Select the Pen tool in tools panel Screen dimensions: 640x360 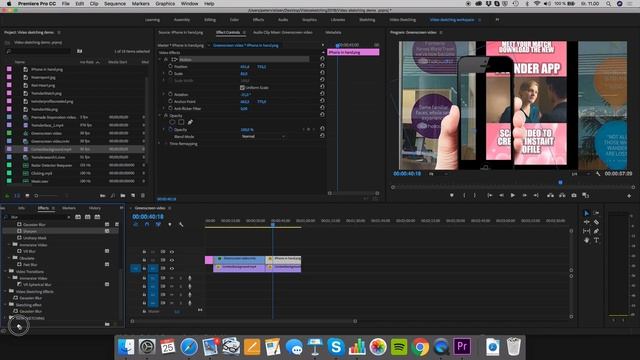pos(596,231)
